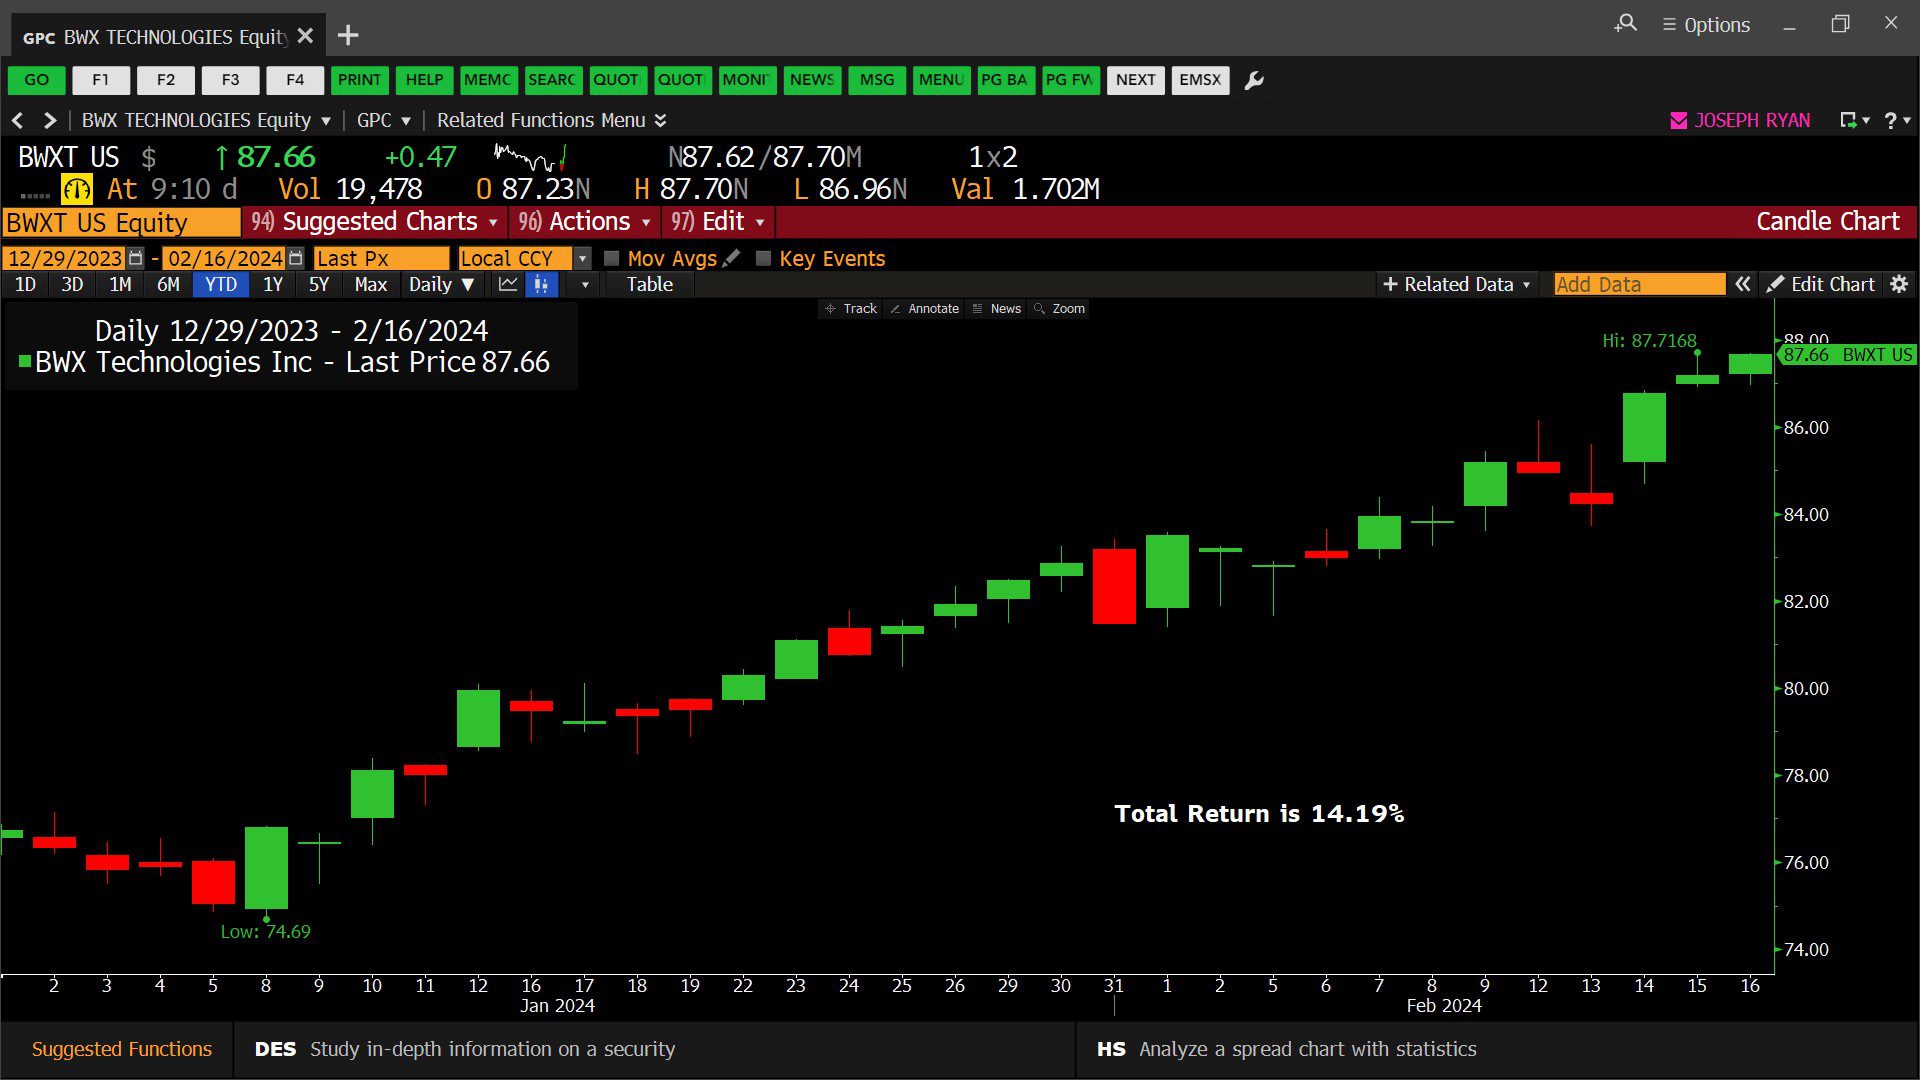This screenshot has height=1080, width=1920.
Task: Open the Local CCY currency dropdown arrow
Action: pyautogui.click(x=583, y=258)
